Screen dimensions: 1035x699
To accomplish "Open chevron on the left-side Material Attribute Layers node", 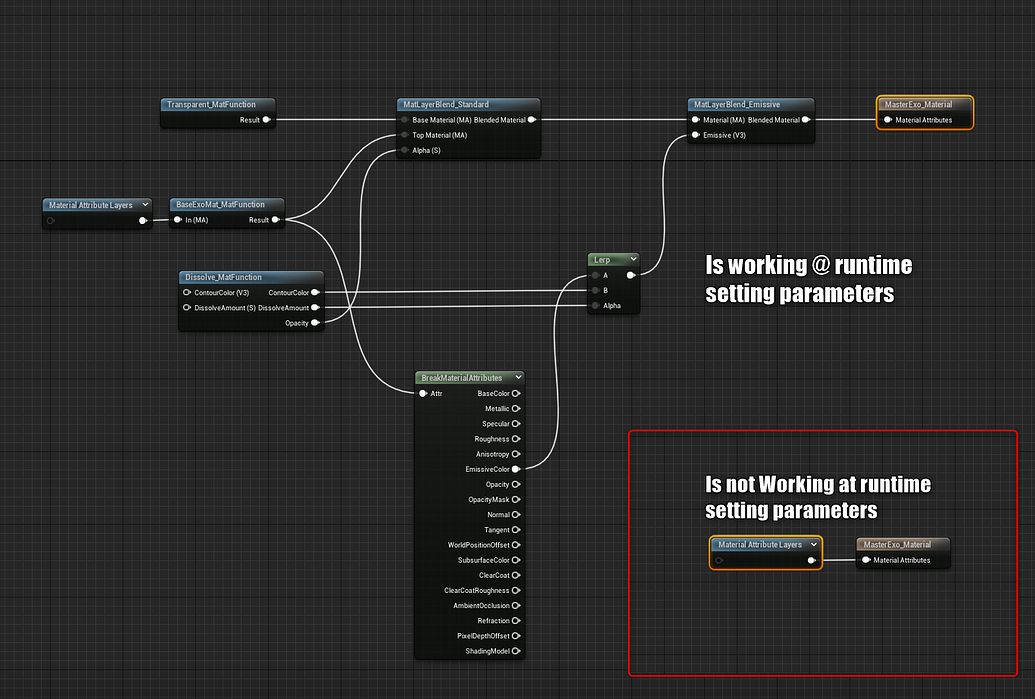I will [x=146, y=205].
